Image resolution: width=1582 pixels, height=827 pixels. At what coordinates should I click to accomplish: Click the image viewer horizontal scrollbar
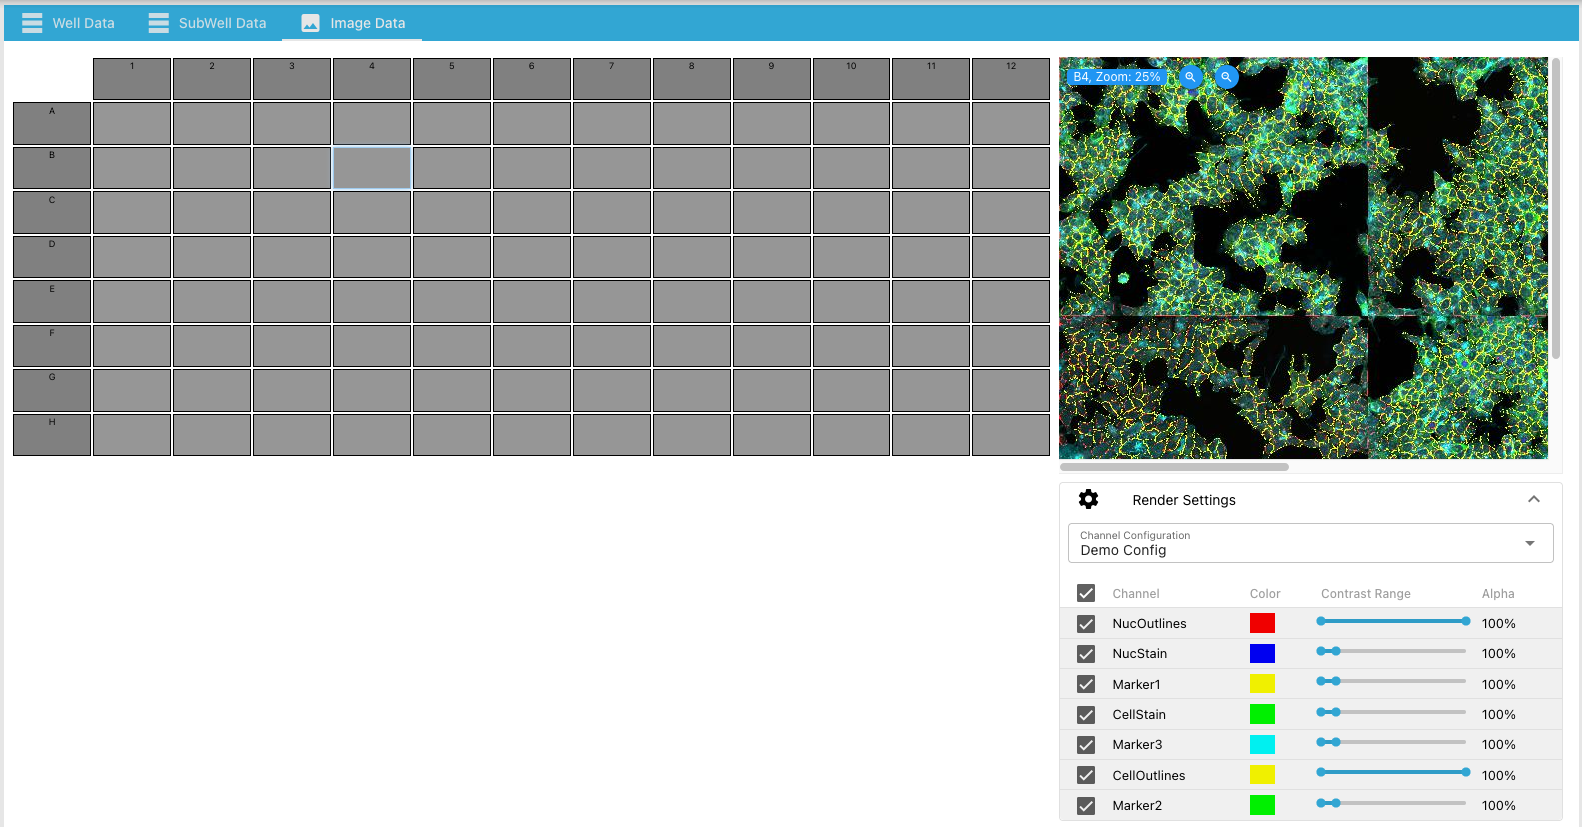pyautogui.click(x=1174, y=467)
